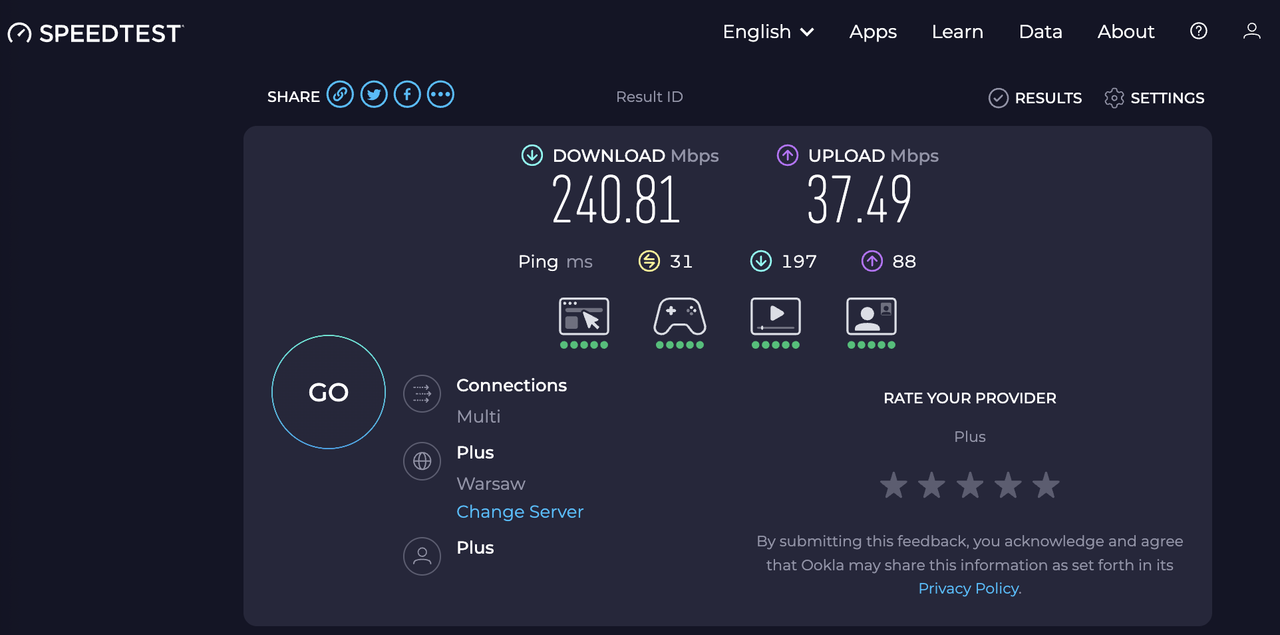Open RESULTS history
Screen dimensions: 1280x635
pos(1035,98)
